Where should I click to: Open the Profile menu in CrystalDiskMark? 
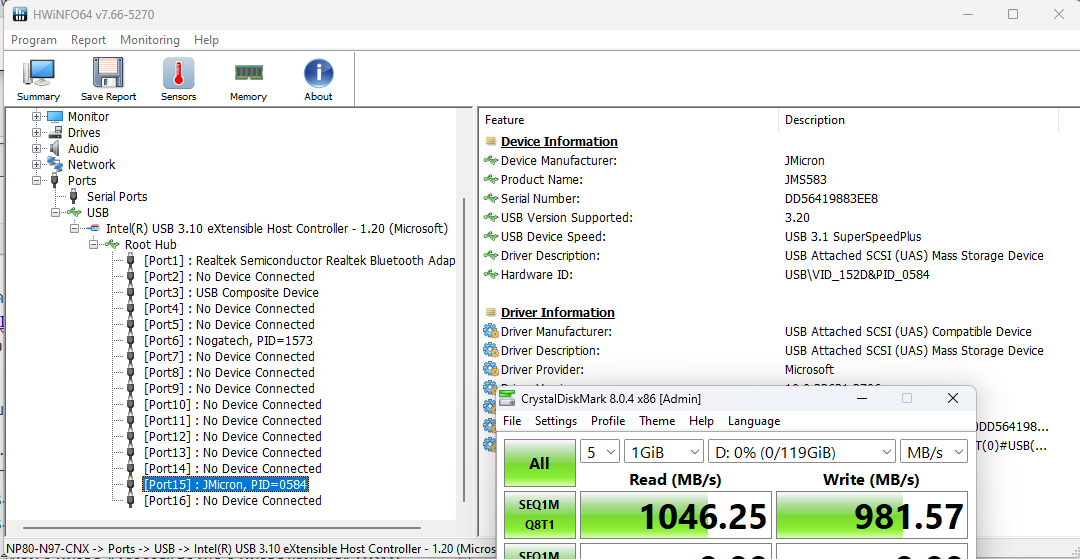click(x=608, y=421)
